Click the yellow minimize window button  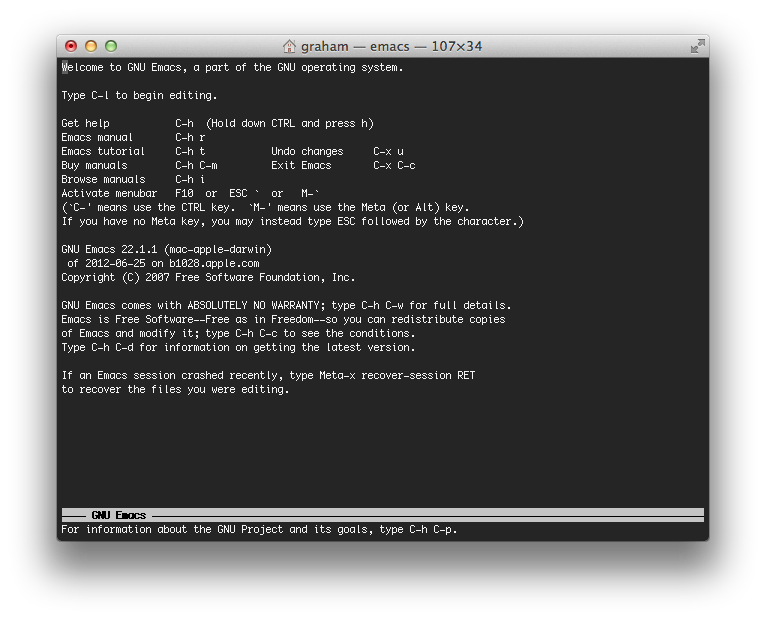(x=91, y=46)
